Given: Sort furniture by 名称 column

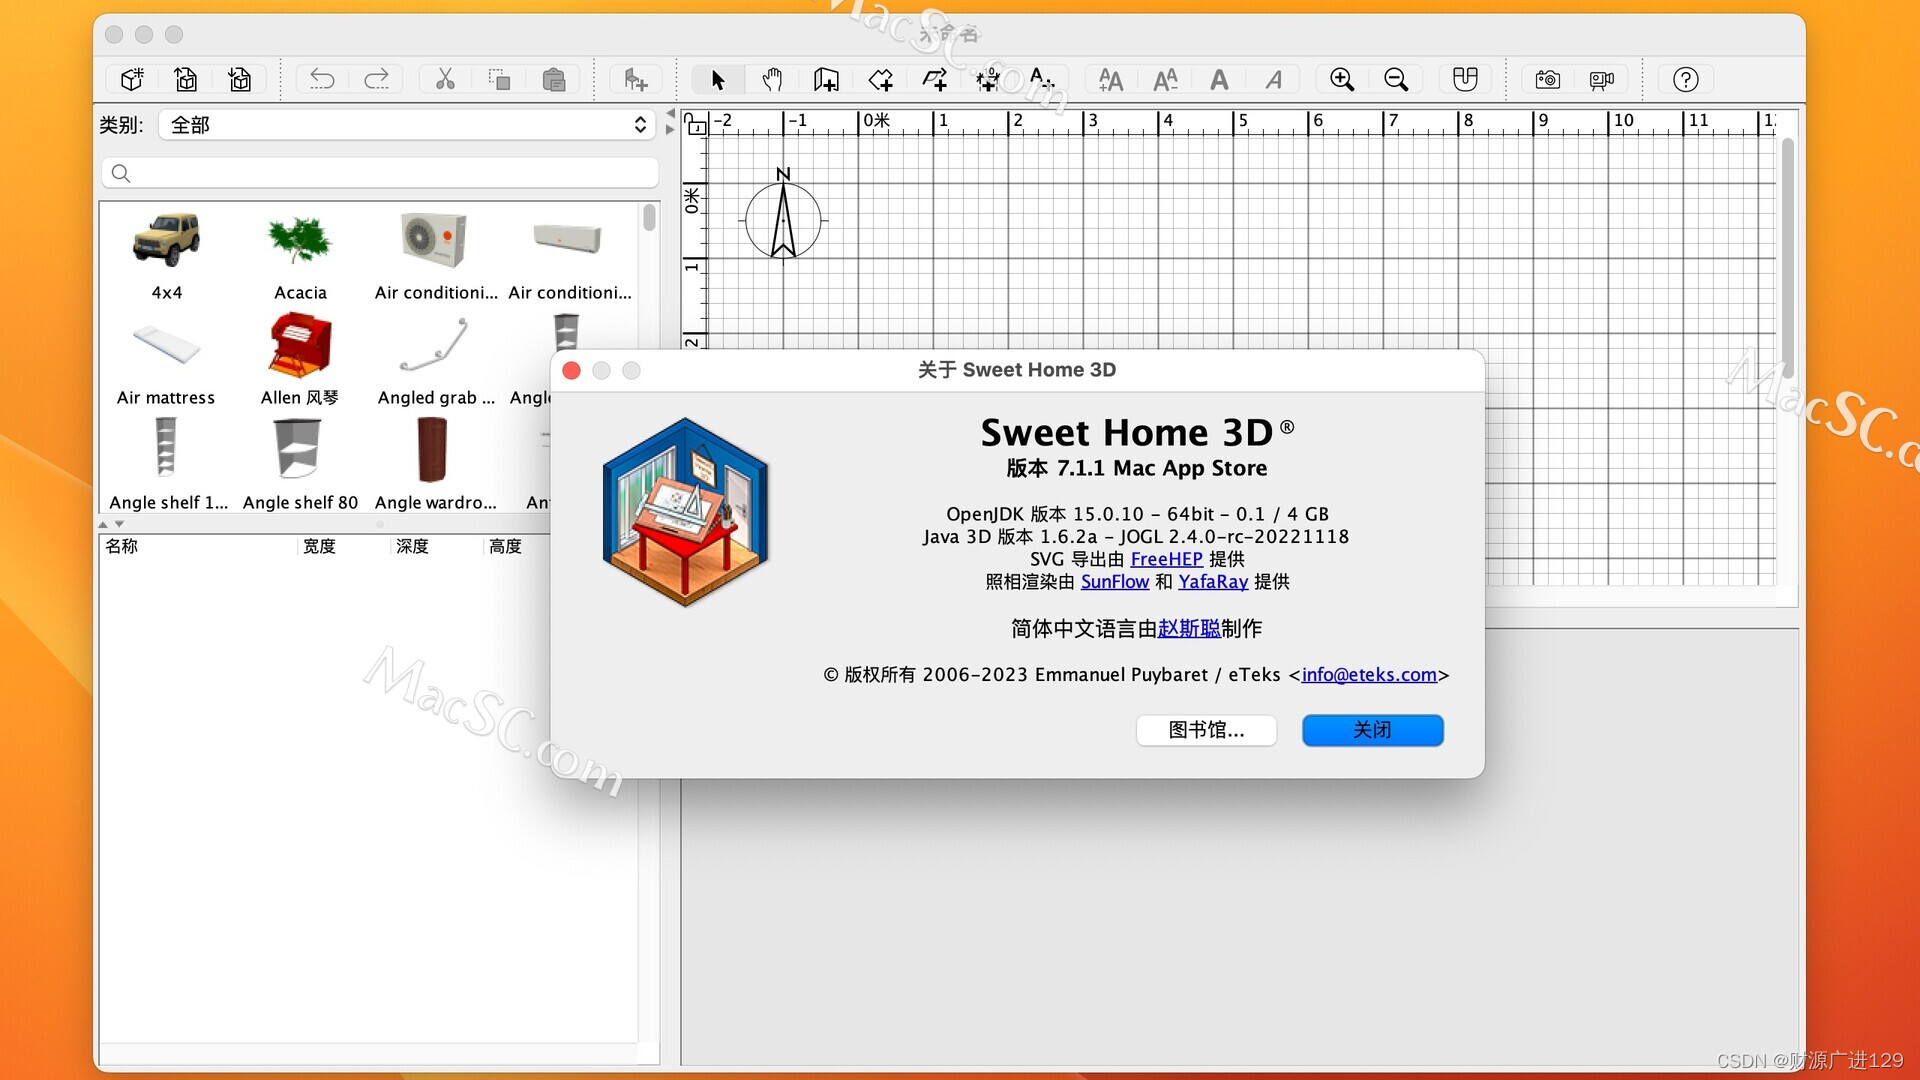Looking at the screenshot, I should click(x=198, y=546).
